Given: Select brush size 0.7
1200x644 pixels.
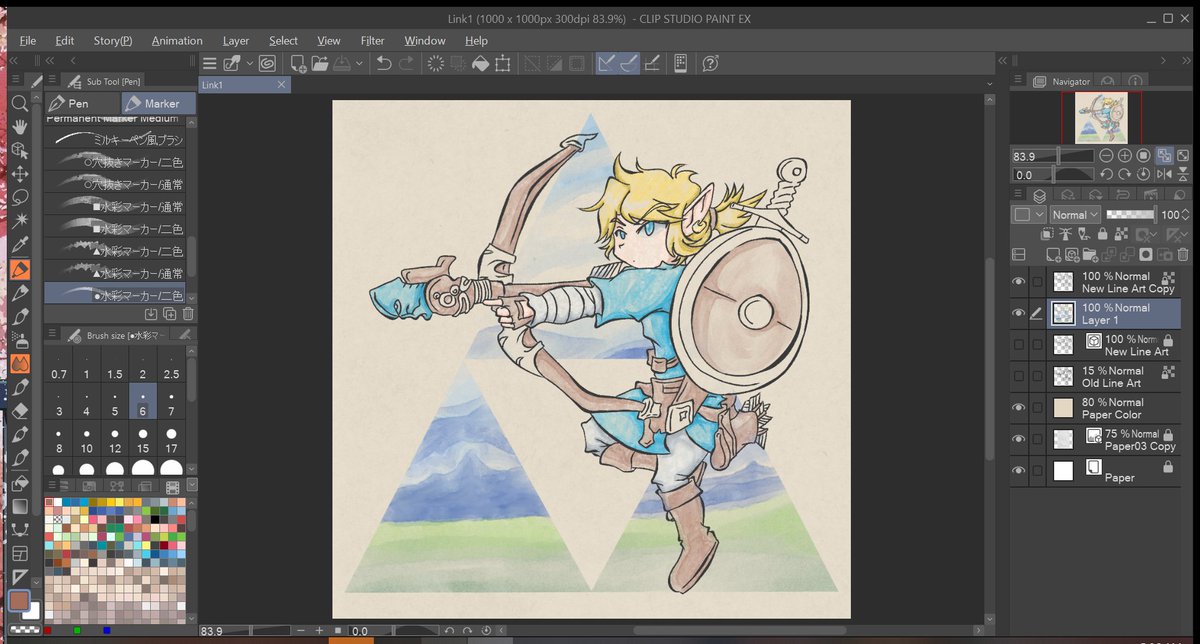Looking at the screenshot, I should click(59, 366).
